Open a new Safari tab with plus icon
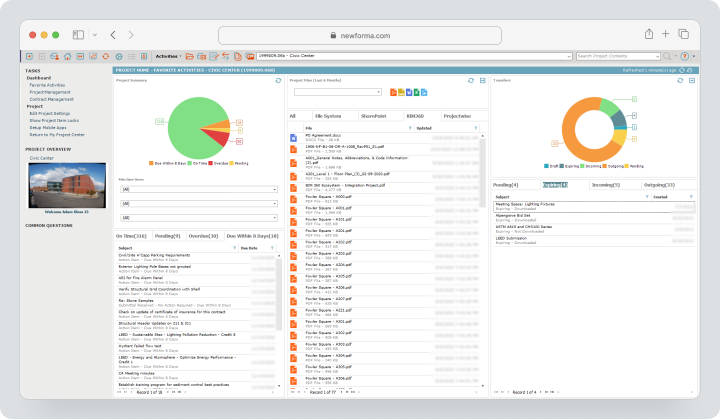Screen dimensions: 720x419 coord(665,34)
